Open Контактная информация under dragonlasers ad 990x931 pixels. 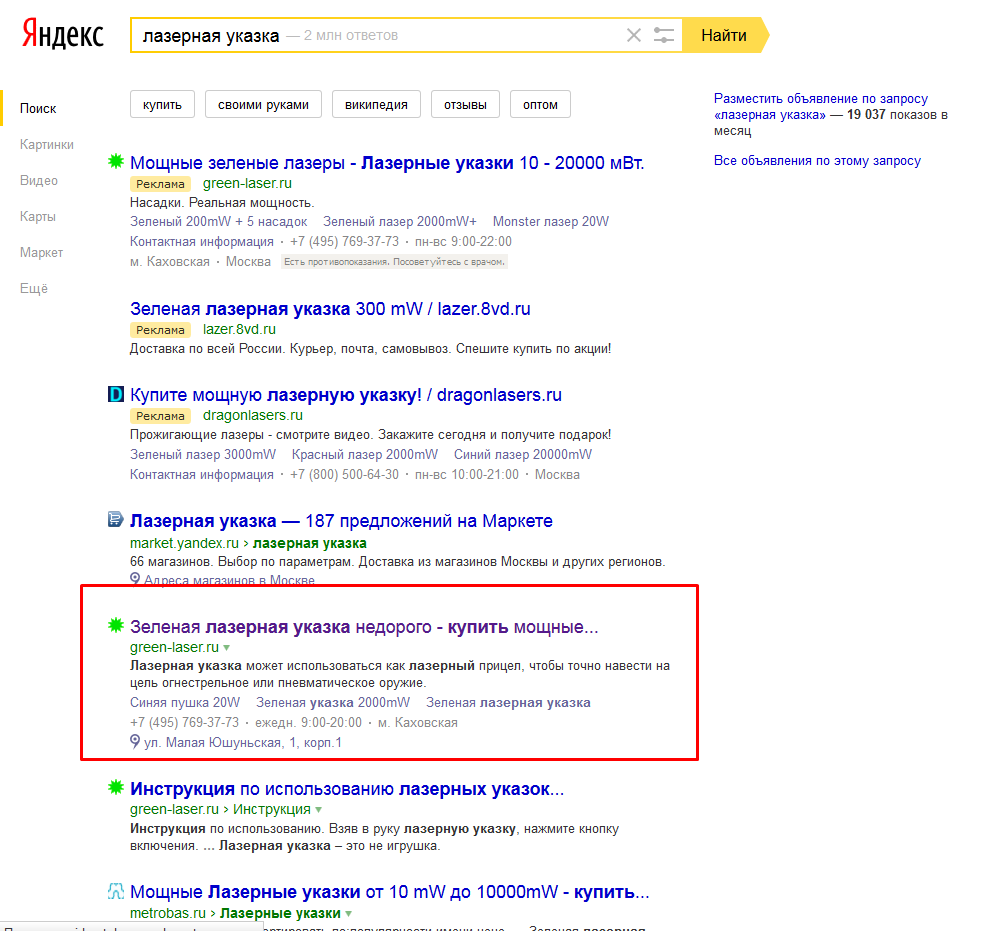point(202,475)
